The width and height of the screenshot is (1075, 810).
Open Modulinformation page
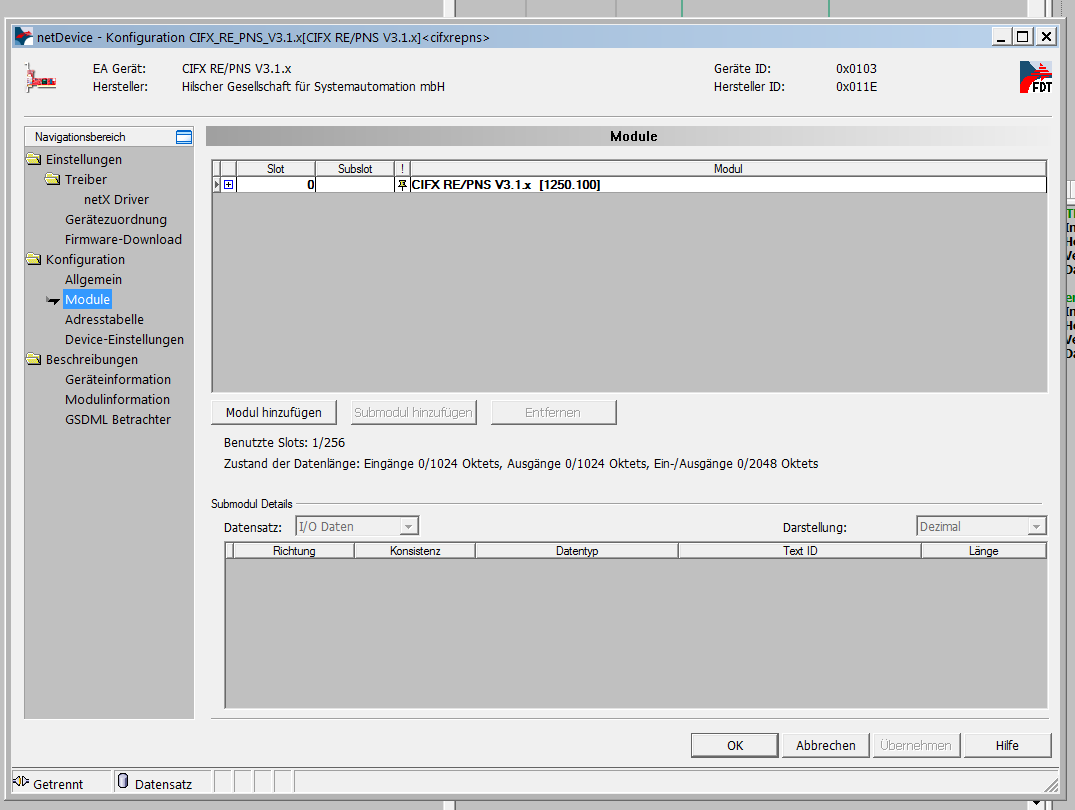(117, 399)
